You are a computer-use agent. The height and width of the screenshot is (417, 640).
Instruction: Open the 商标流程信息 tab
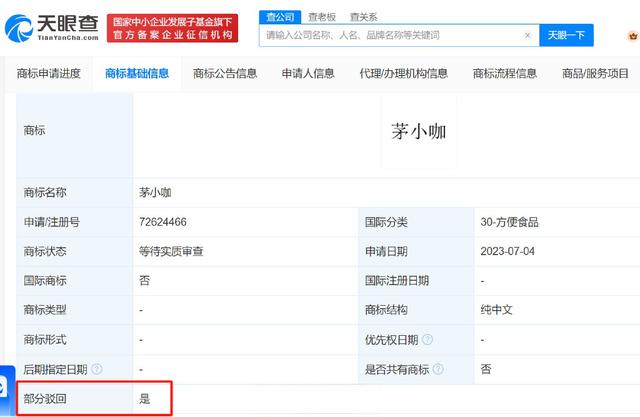click(504, 73)
